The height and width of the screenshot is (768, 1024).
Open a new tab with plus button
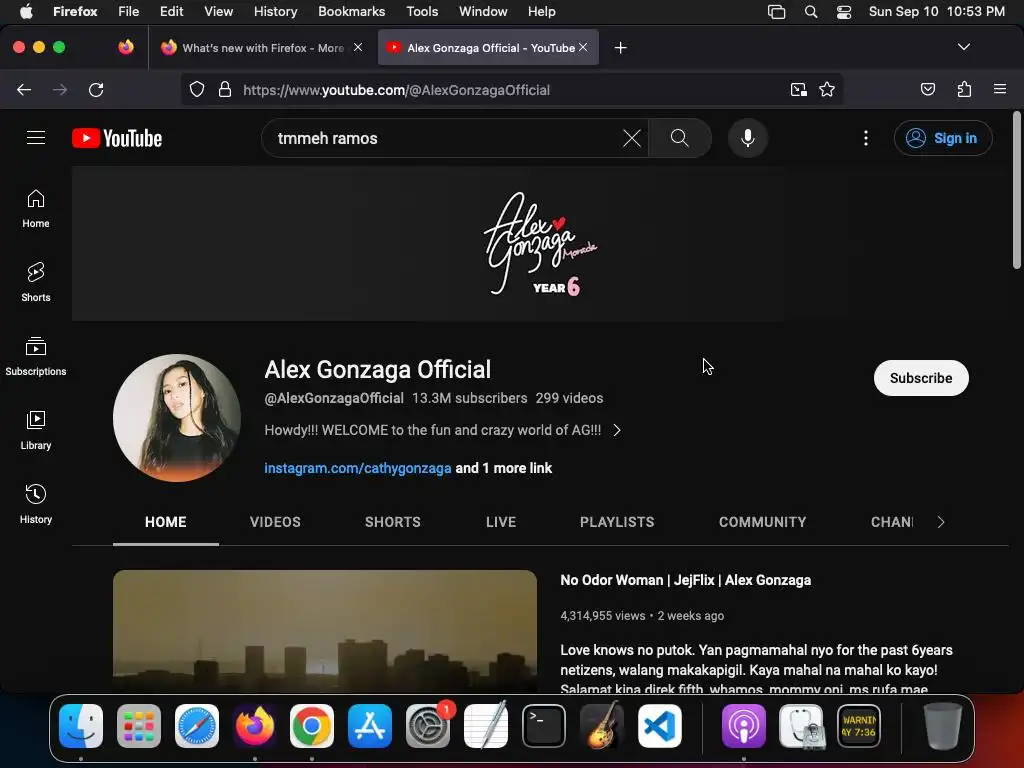point(620,48)
